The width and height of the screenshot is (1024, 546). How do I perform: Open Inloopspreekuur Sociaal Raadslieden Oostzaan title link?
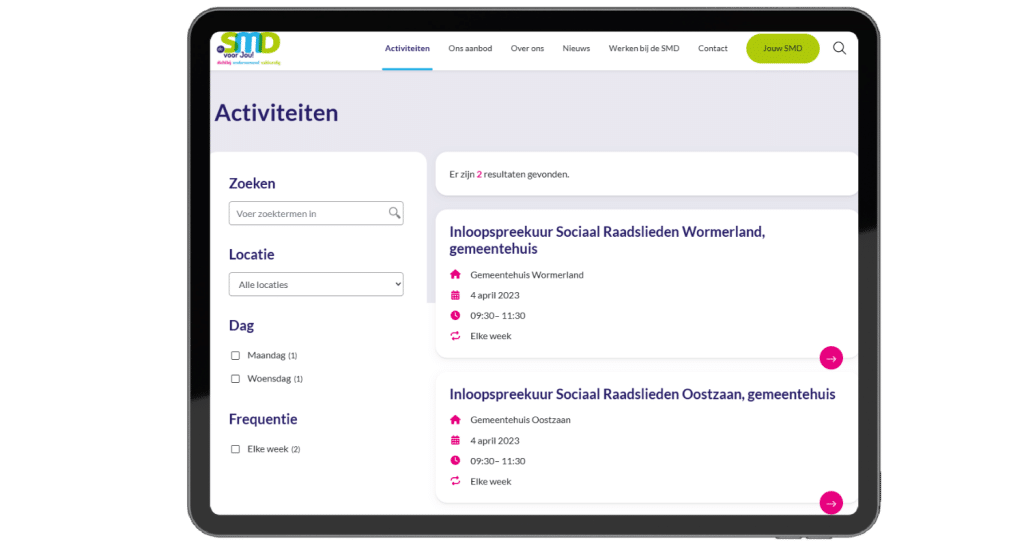click(x=642, y=394)
